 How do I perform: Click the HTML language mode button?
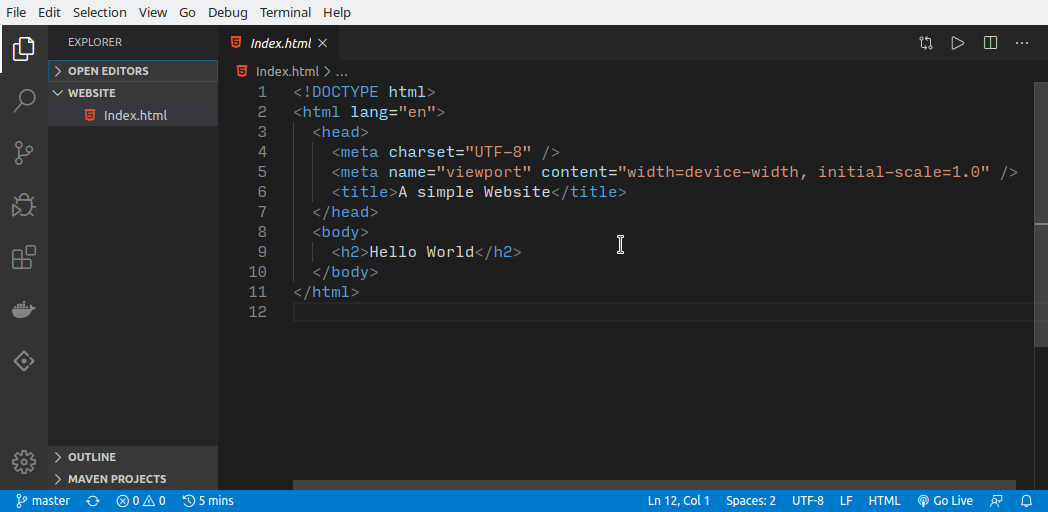(x=884, y=501)
